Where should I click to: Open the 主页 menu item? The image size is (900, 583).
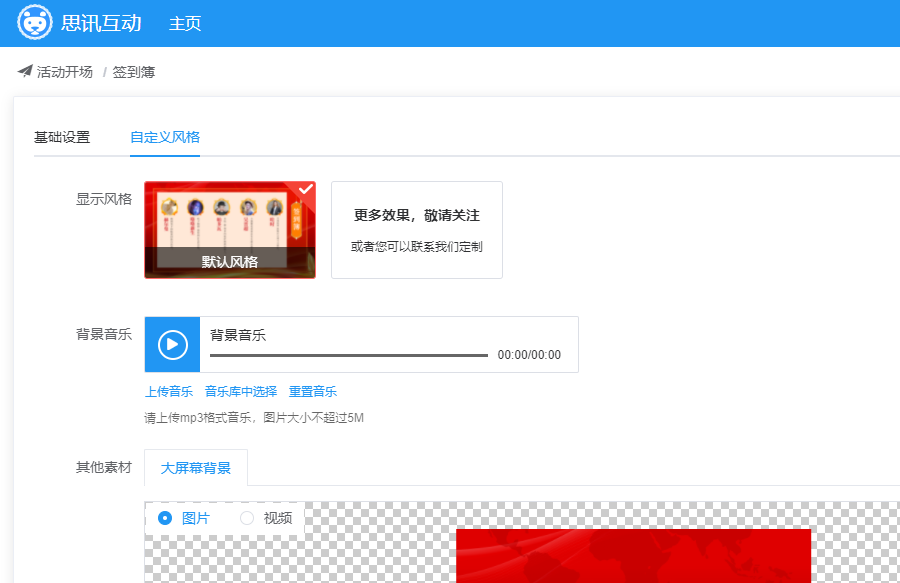(185, 24)
